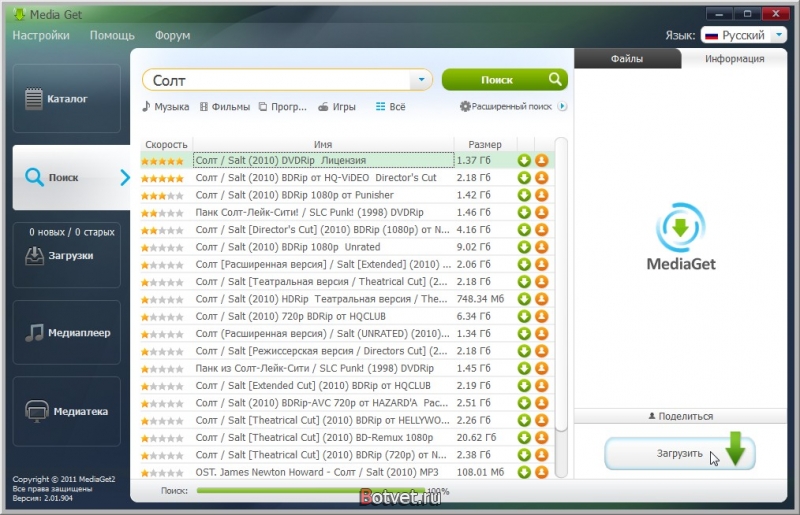Download the 1.45 Гб SLC Punk torrent

click(524, 369)
